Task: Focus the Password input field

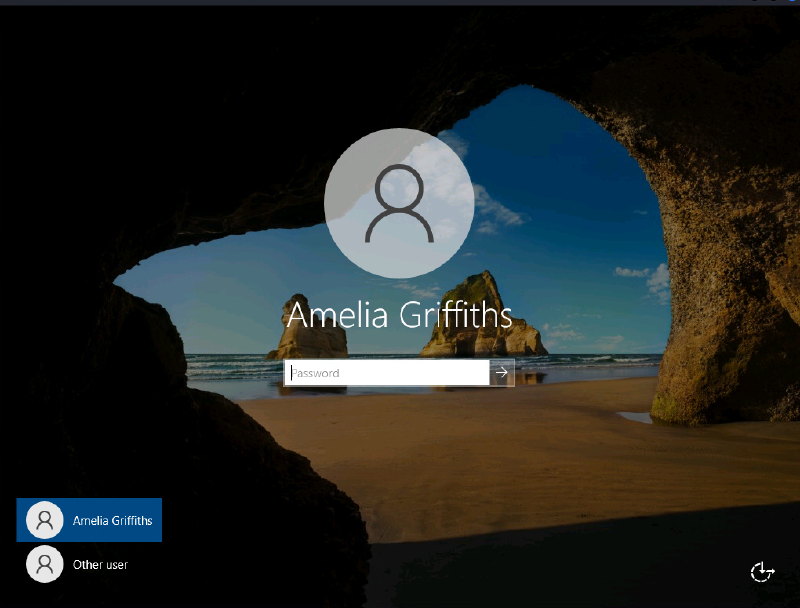Action: click(x=387, y=373)
